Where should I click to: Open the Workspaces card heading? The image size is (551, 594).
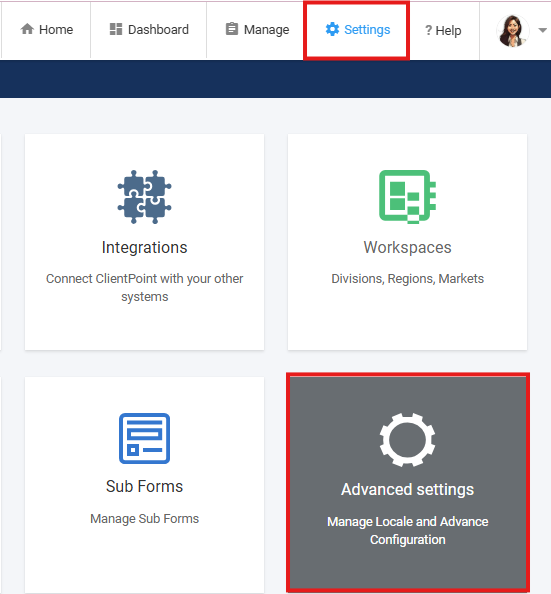pyautogui.click(x=407, y=247)
